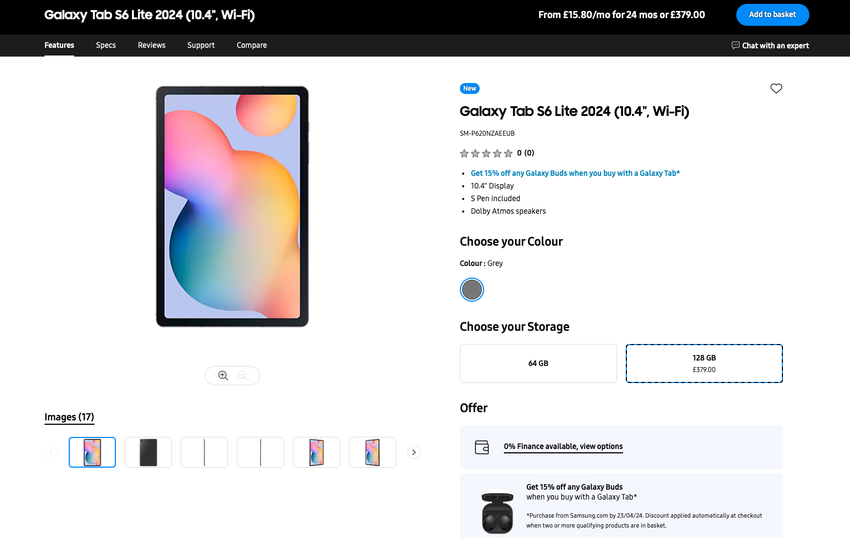Show previous image thumbnails with left arrow
Image resolution: width=850 pixels, height=538 pixels.
(51, 452)
